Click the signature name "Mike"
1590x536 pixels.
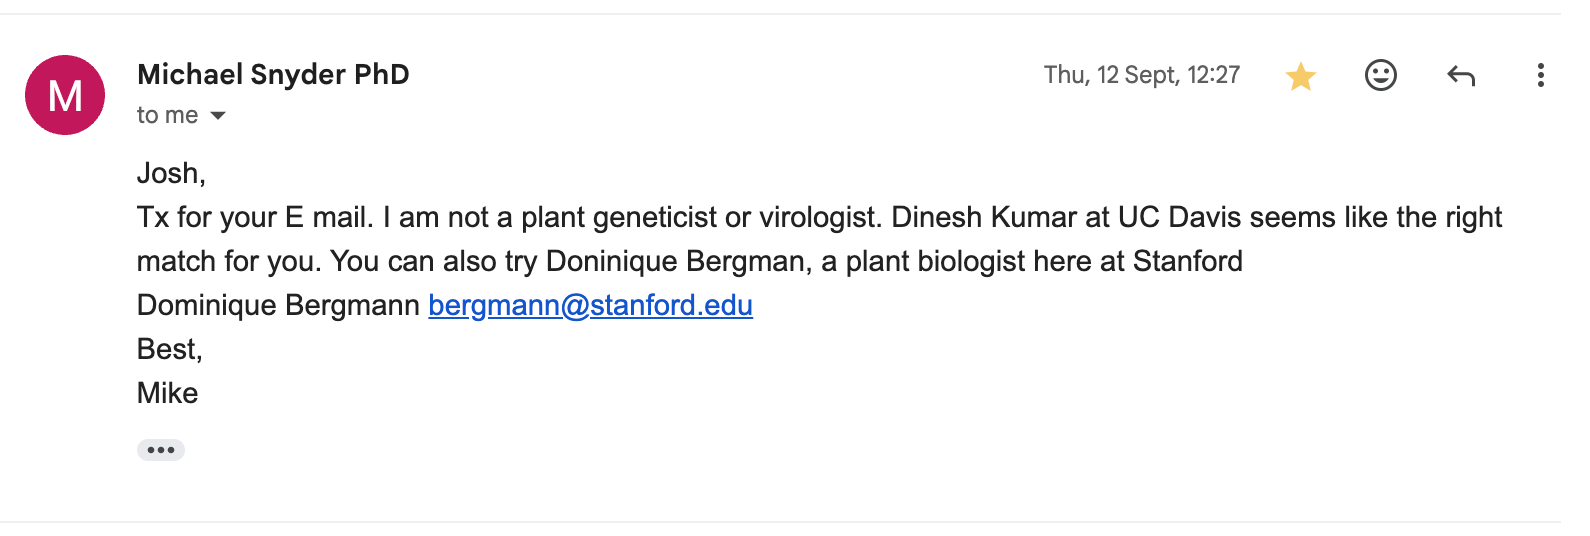pyautogui.click(x=167, y=393)
